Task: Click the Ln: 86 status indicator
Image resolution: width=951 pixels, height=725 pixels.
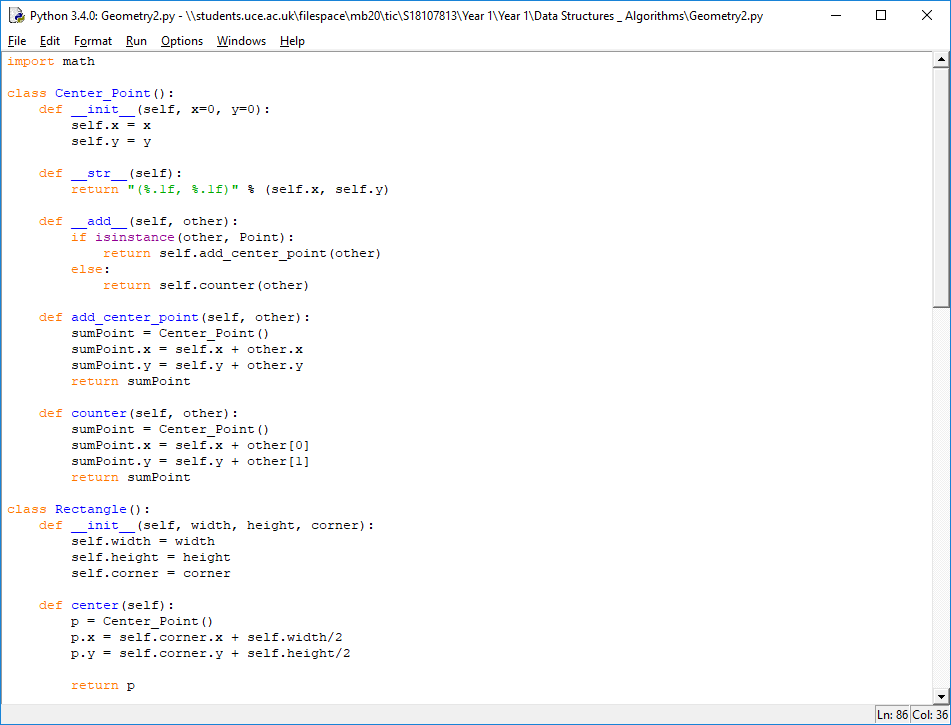Action: (892, 715)
